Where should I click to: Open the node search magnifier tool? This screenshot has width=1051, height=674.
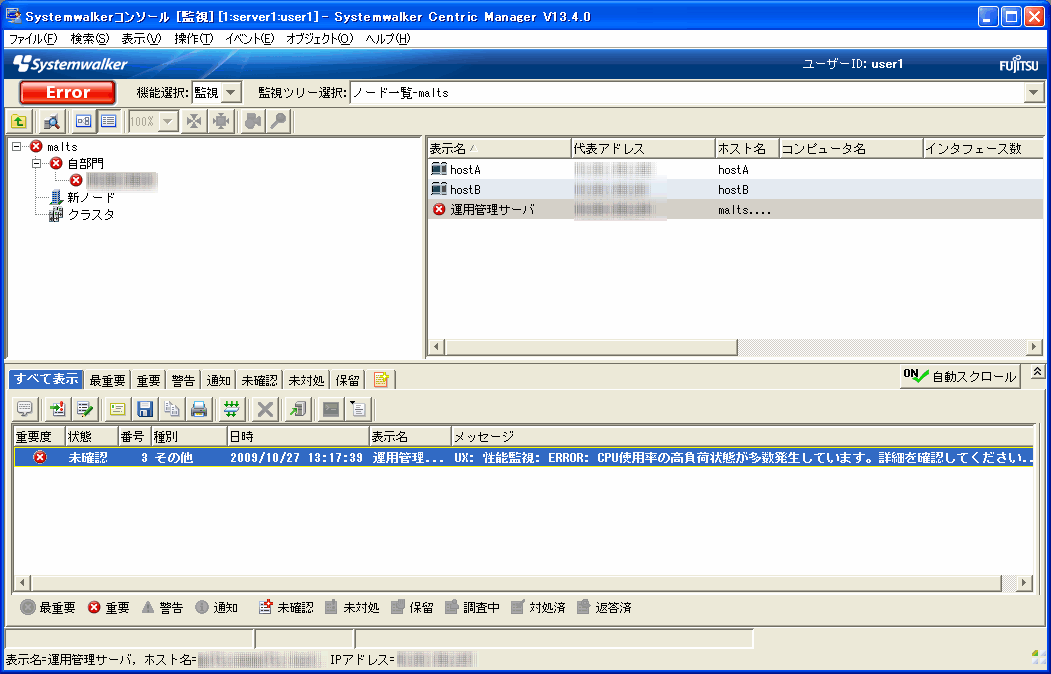(x=51, y=121)
